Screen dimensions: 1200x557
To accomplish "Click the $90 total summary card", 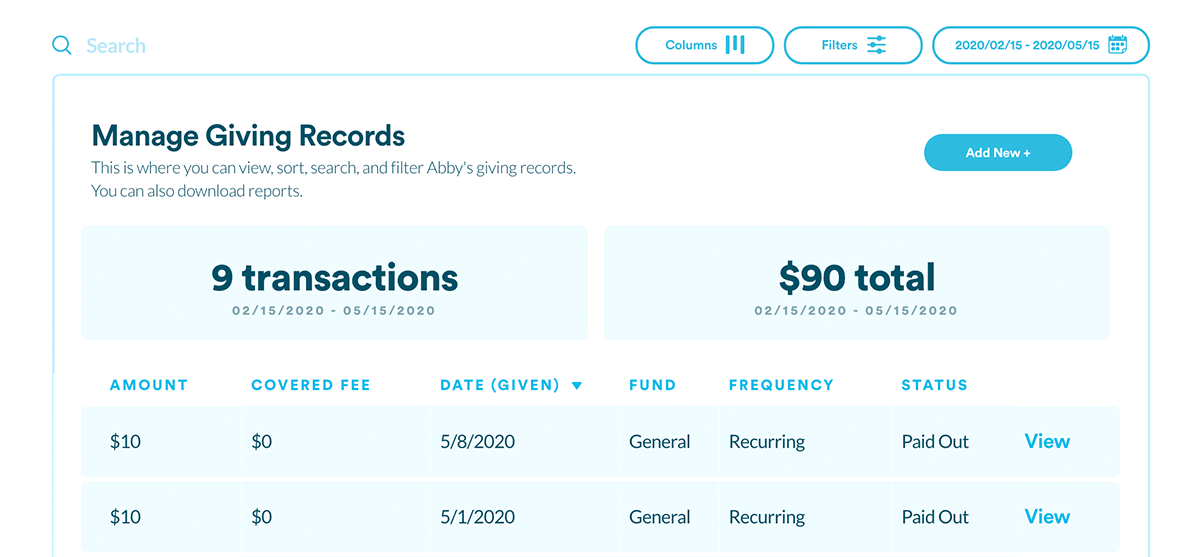I will click(857, 283).
